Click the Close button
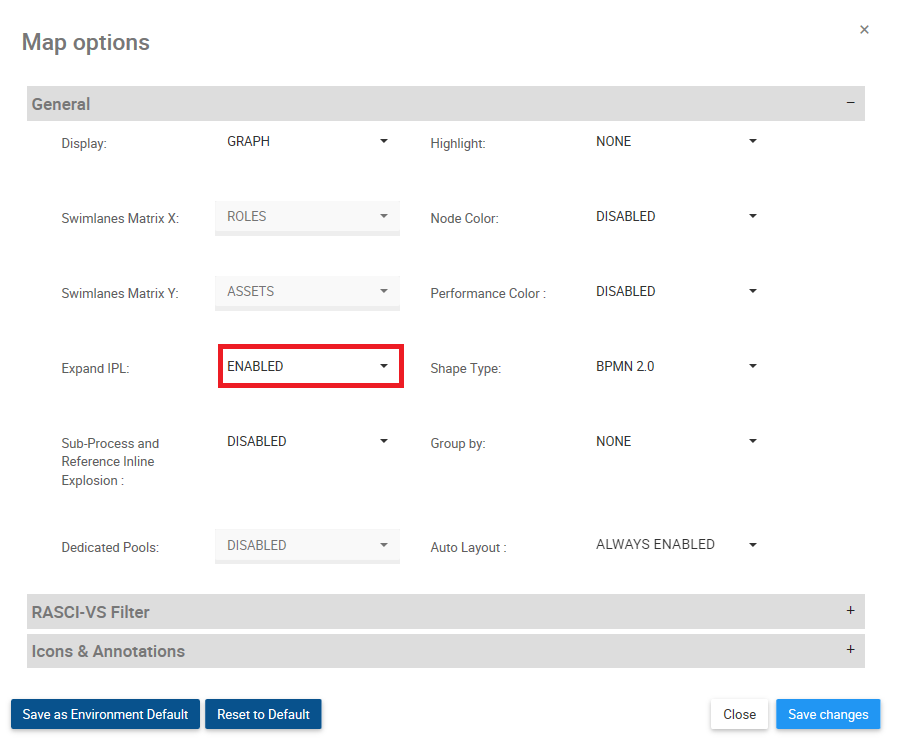 tap(739, 715)
